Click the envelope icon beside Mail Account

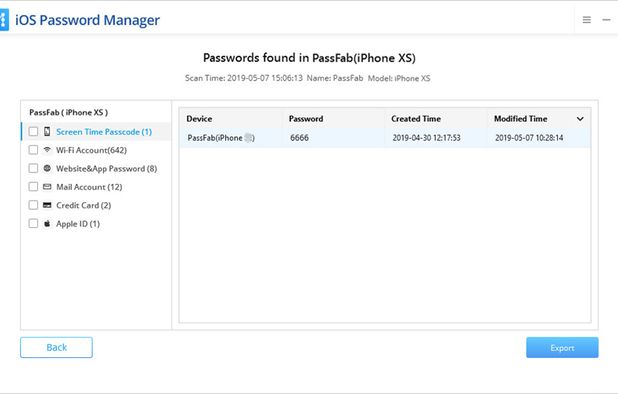click(x=47, y=187)
